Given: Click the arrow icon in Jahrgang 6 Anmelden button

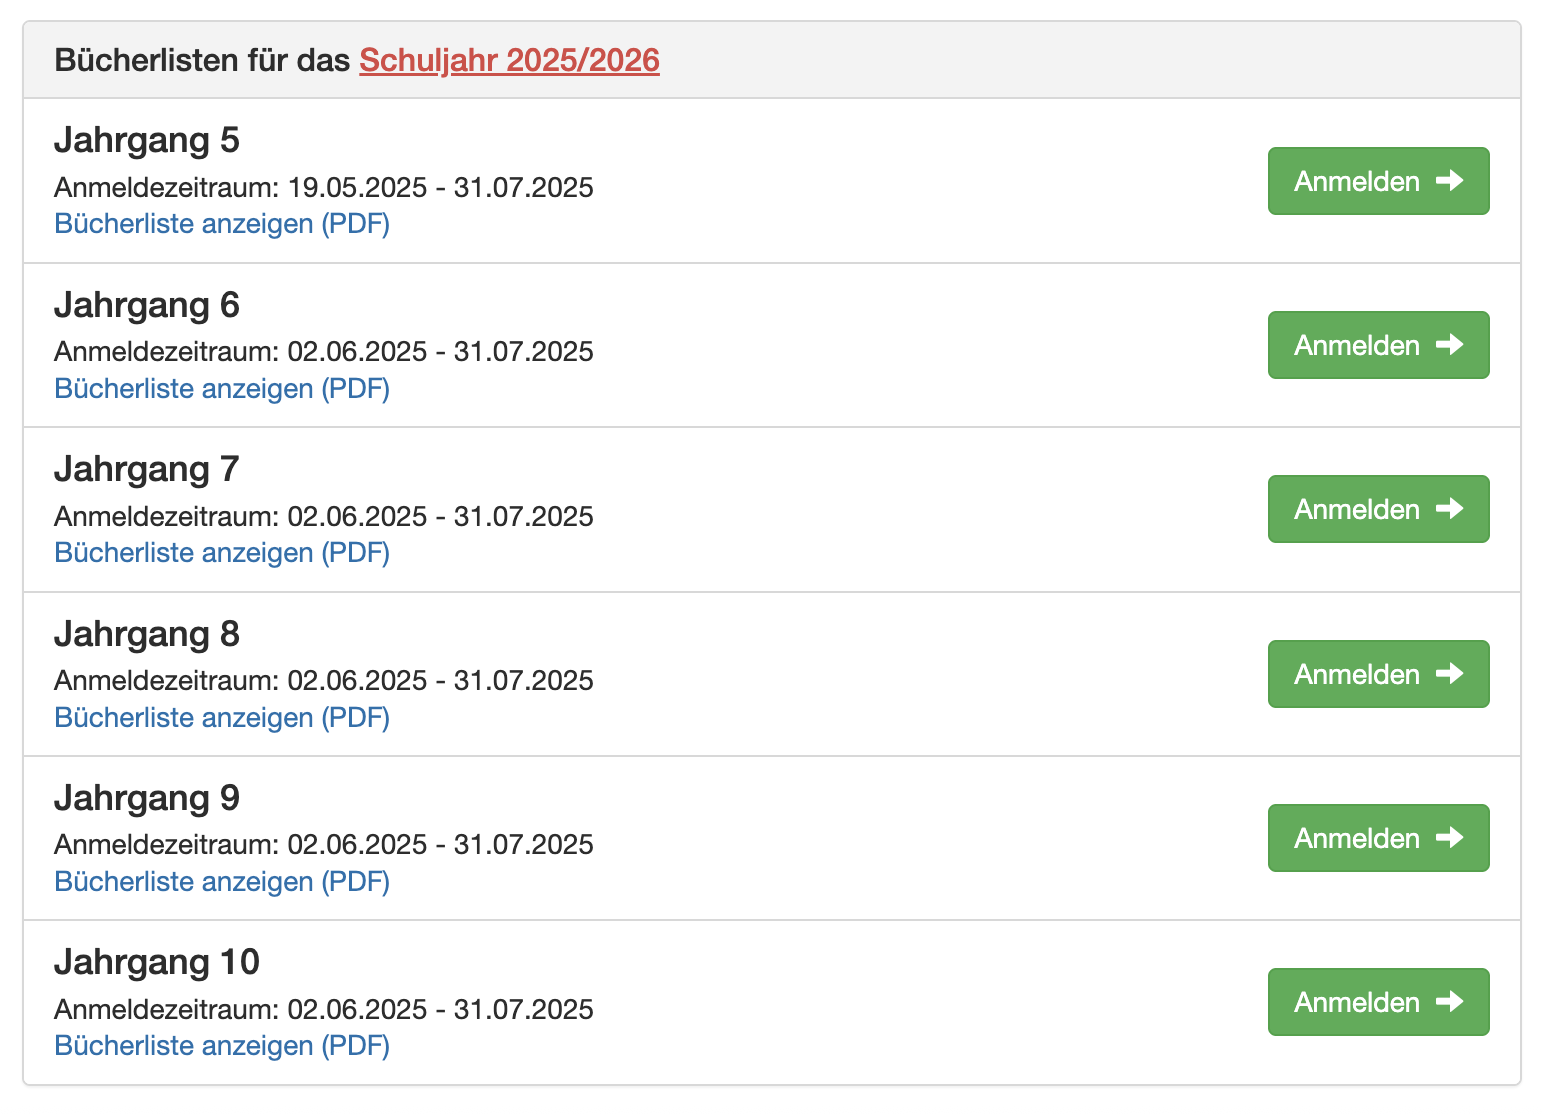Looking at the screenshot, I should [1449, 345].
